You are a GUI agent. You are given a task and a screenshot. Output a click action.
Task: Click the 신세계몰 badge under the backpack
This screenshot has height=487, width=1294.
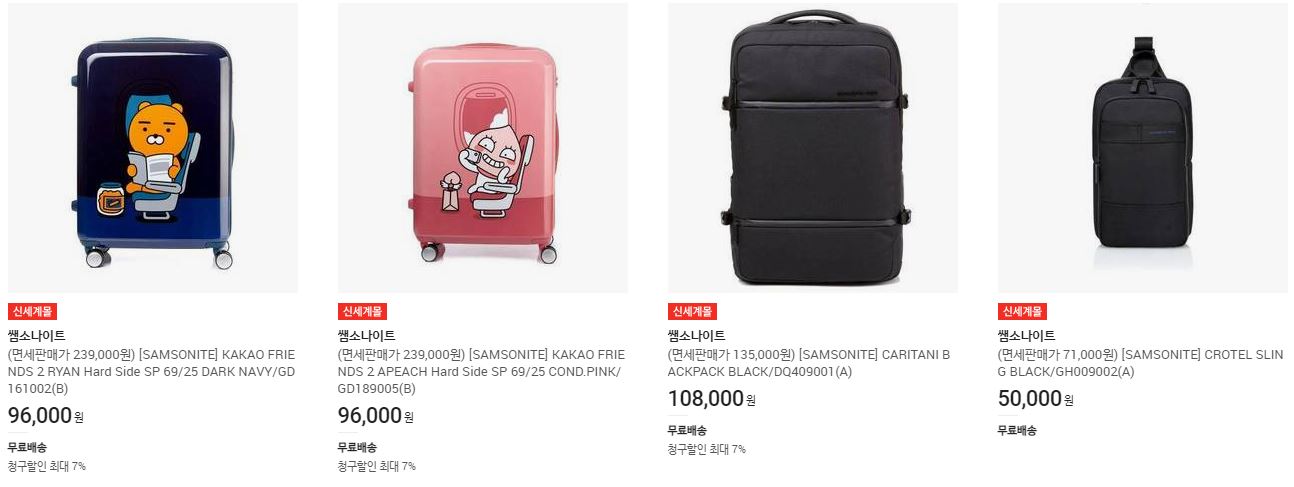(692, 311)
